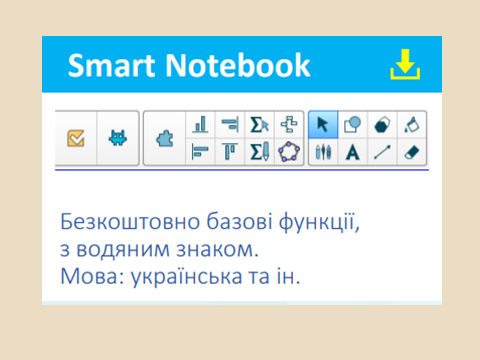Align objects to right edge
This screenshot has width=480, height=360.
(230, 124)
